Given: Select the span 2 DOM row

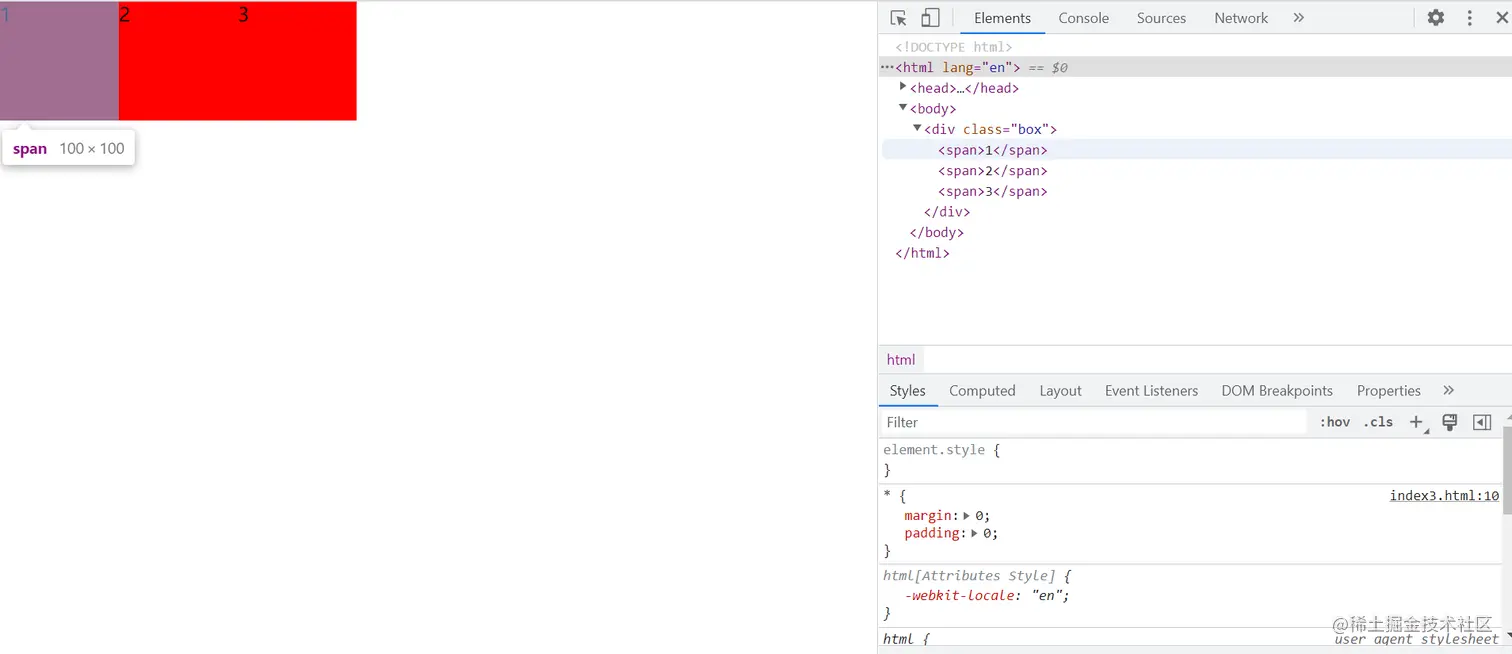Looking at the screenshot, I should pyautogui.click(x=1196, y=171).
